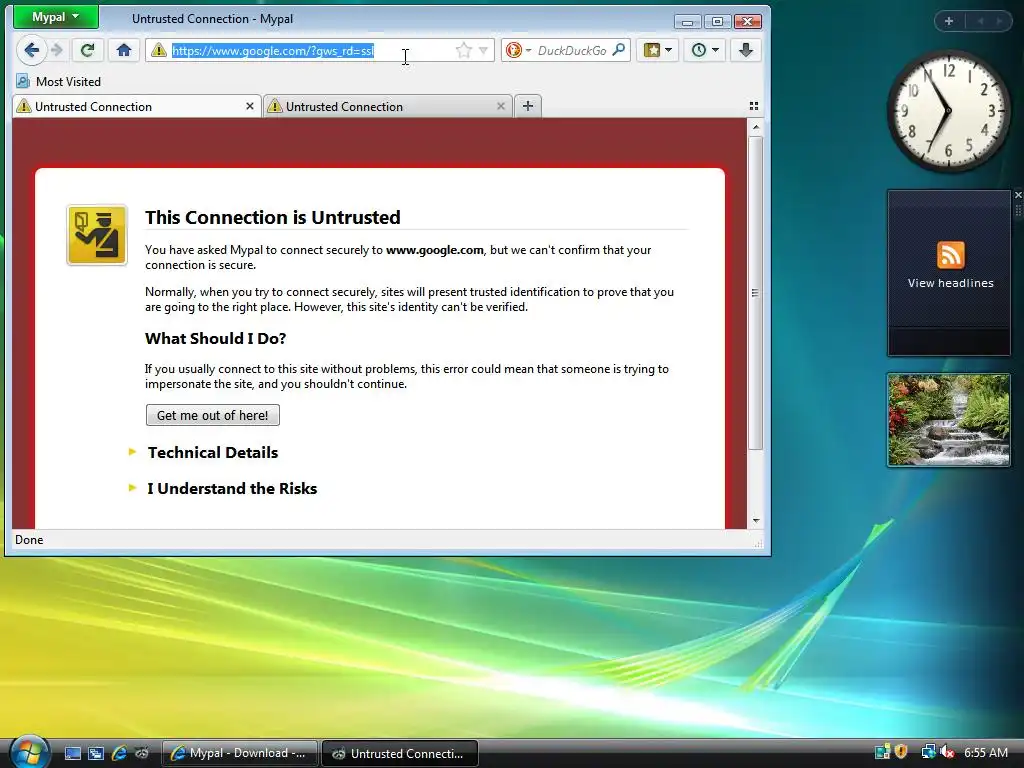Launch Internet Explorer from quick launch
The image size is (1024, 768).
tap(119, 753)
